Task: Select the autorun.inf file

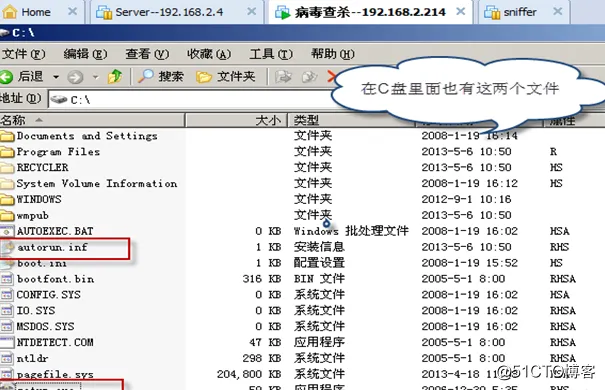Action: [52, 247]
